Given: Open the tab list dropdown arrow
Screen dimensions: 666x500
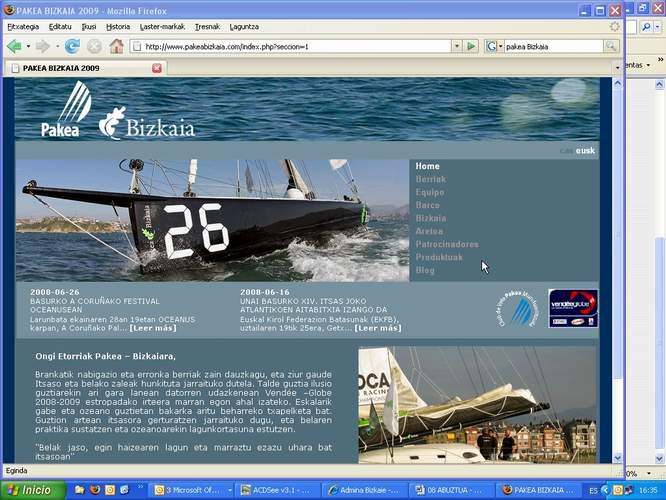Looking at the screenshot, I should [x=617, y=68].
